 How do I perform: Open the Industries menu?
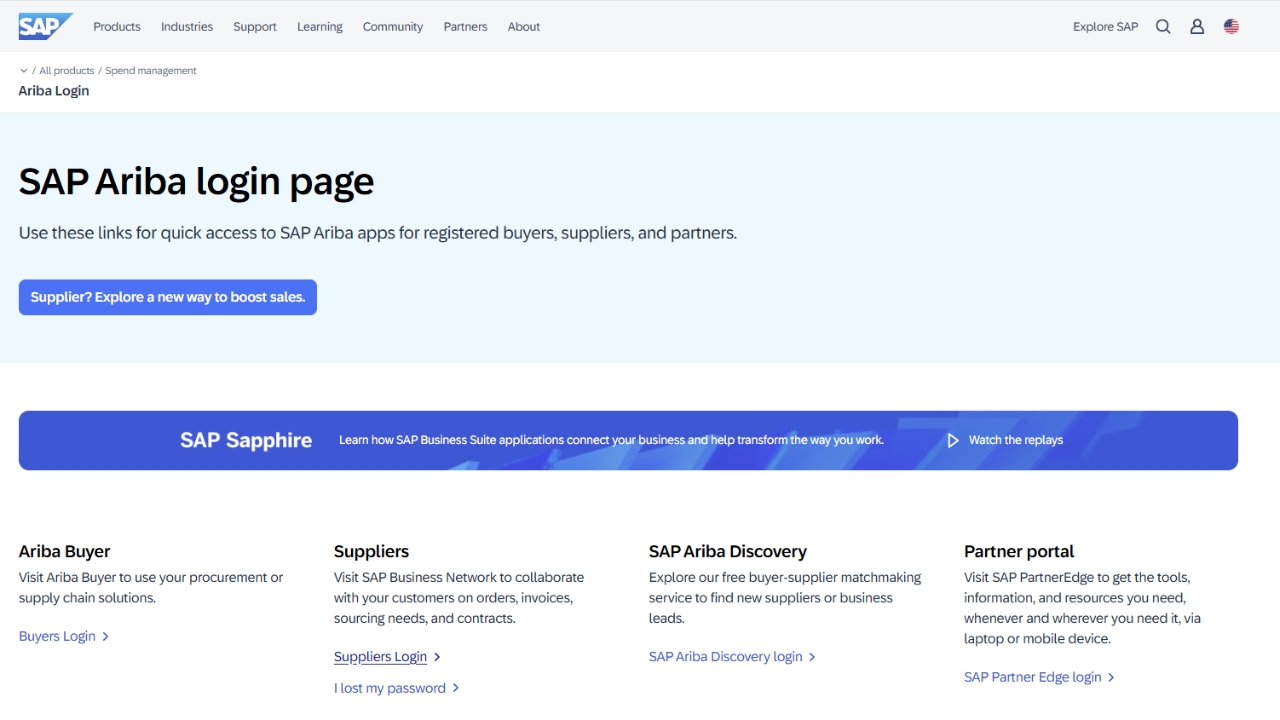tap(187, 27)
